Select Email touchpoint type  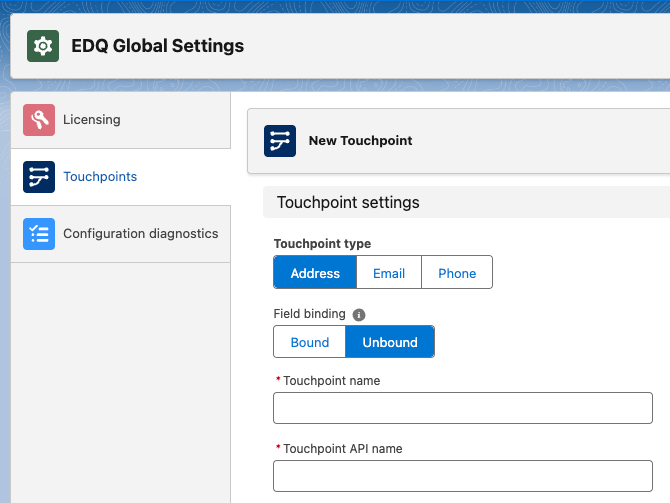[389, 273]
